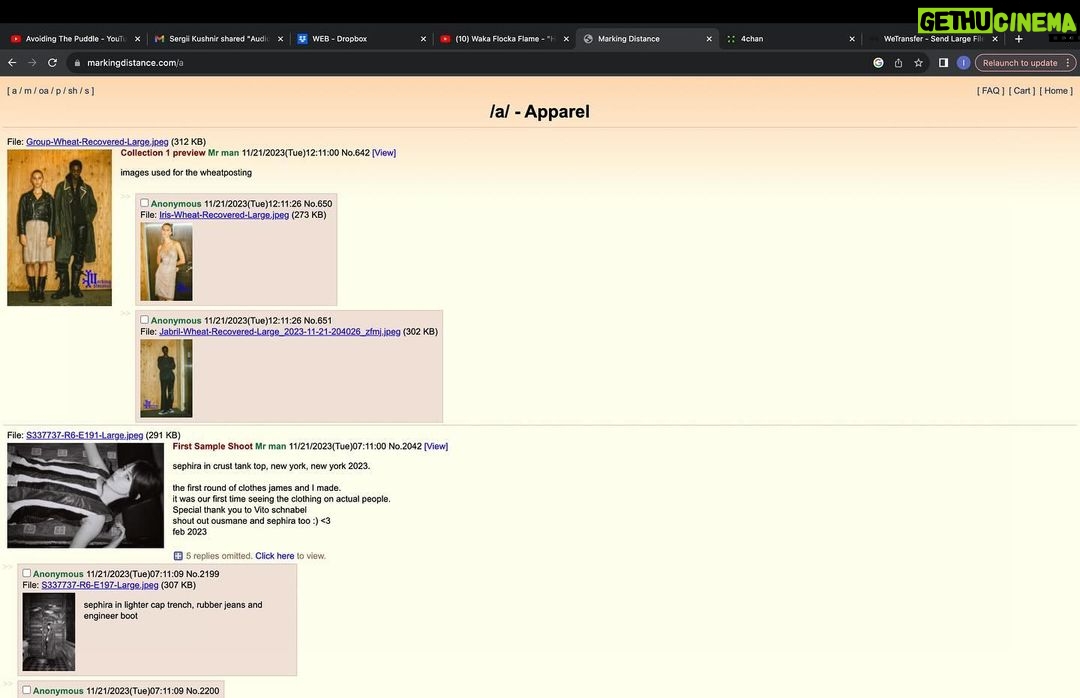
Task: Select the checkbox for post No.2199
Action: point(26,573)
